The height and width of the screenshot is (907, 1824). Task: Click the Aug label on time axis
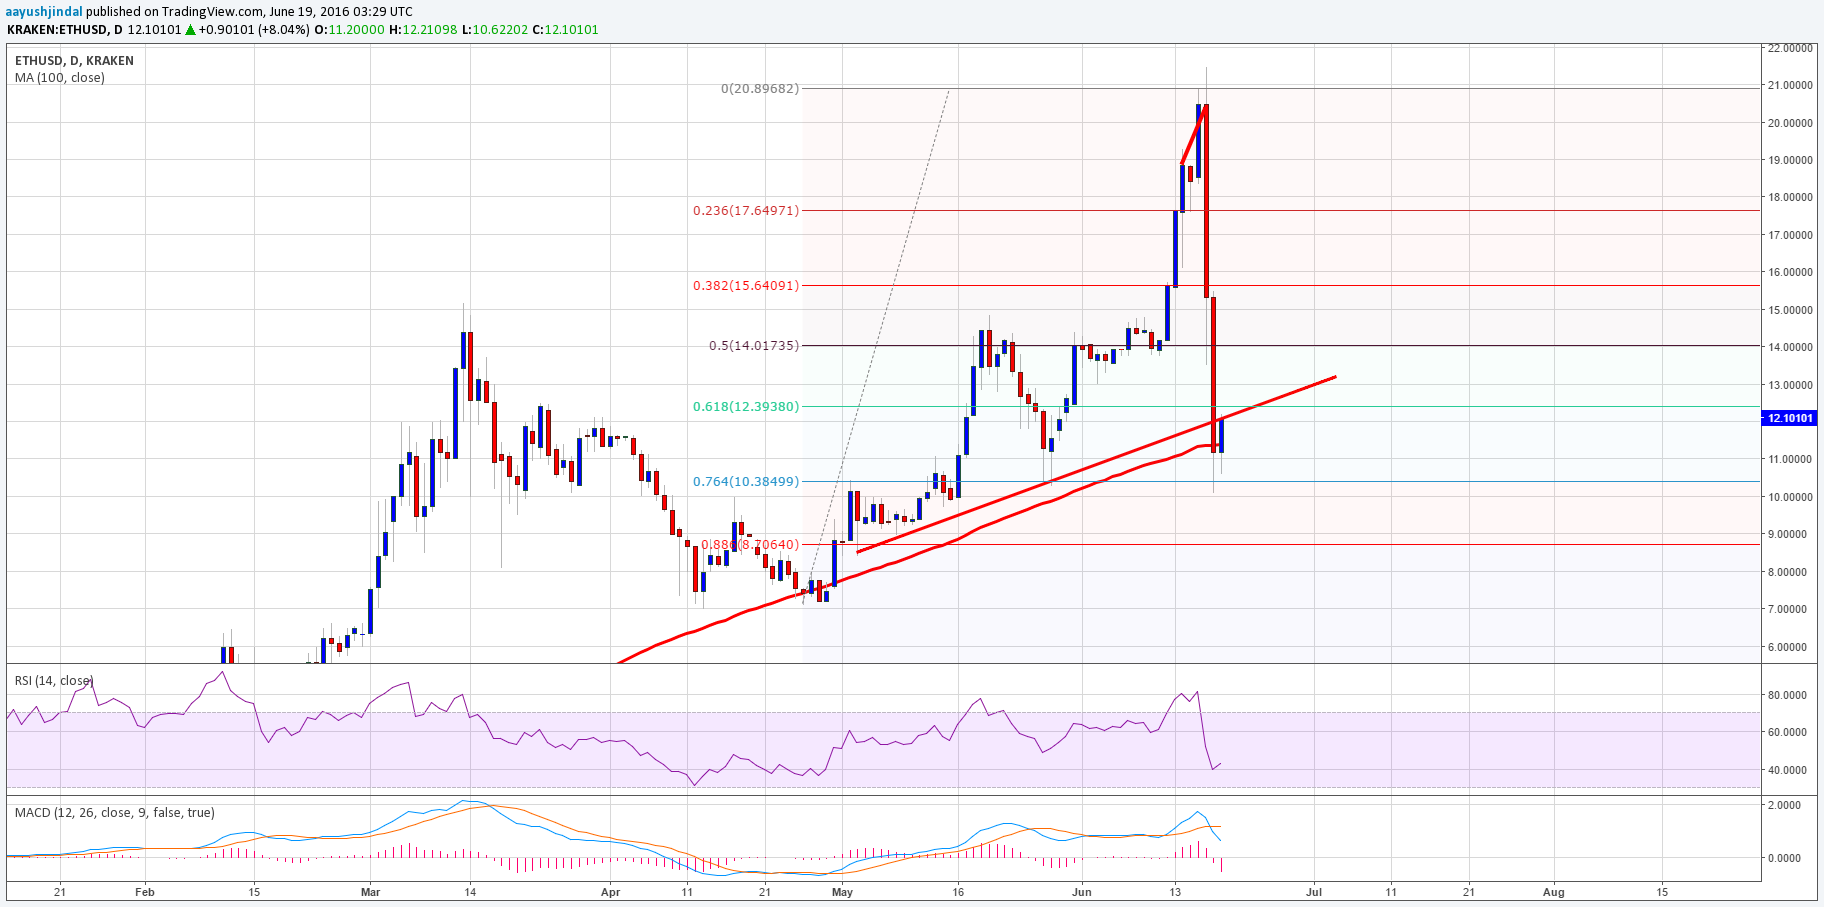pyautogui.click(x=1553, y=892)
